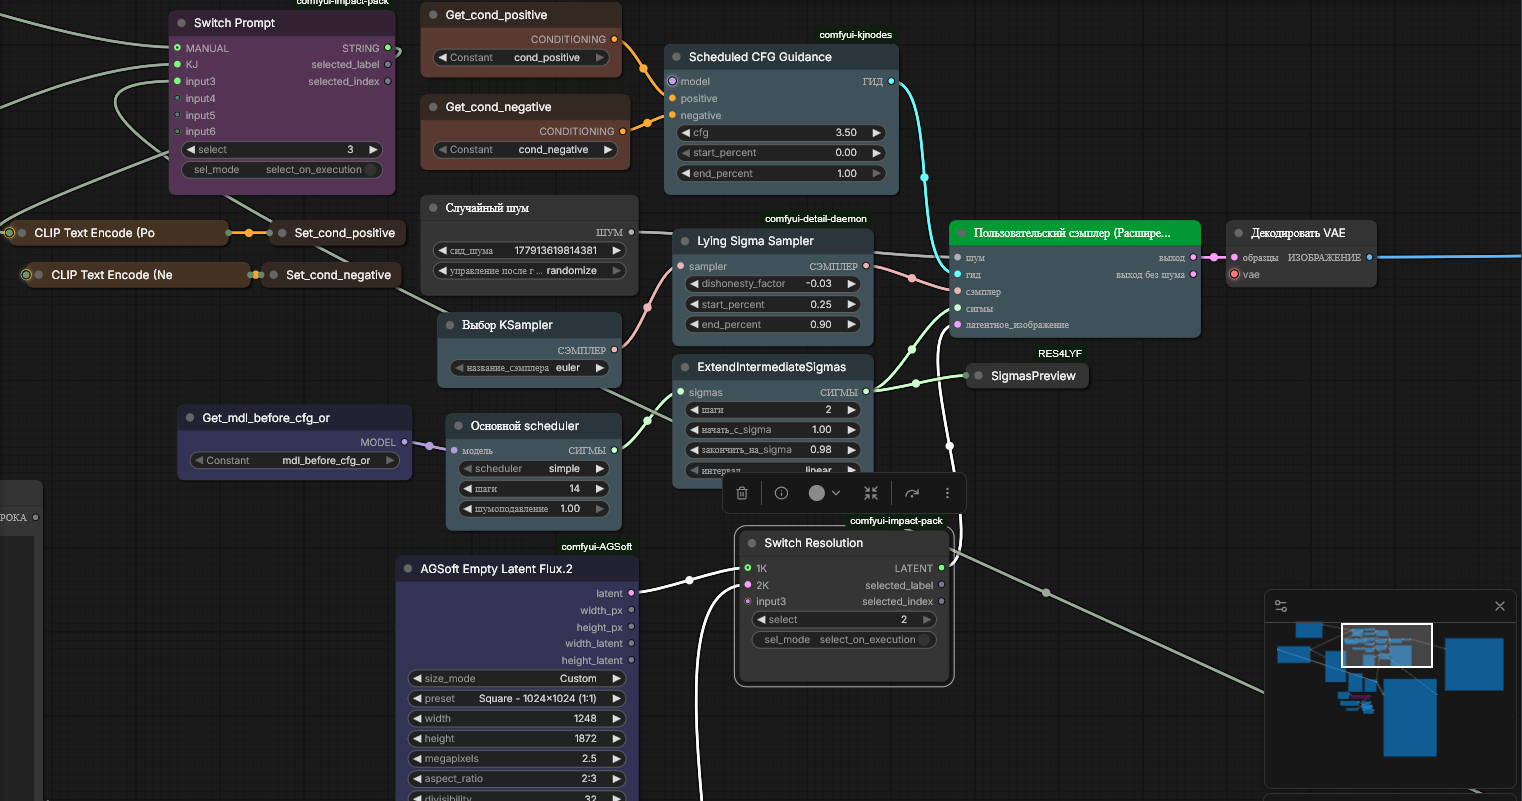The width and height of the screenshot is (1522, 801).
Task: Collapse the Get_mdl_before_cfg_or node title dot
Action: 190,418
